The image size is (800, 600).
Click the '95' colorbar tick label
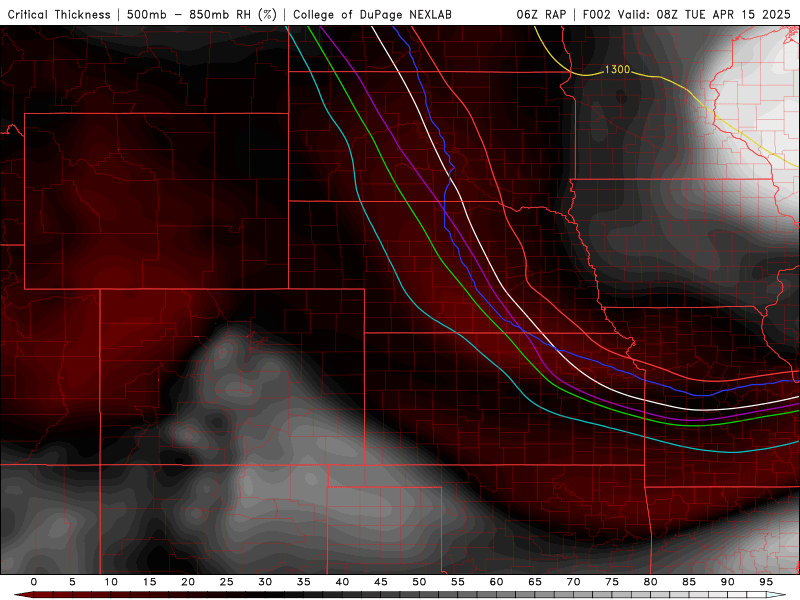pos(766,582)
